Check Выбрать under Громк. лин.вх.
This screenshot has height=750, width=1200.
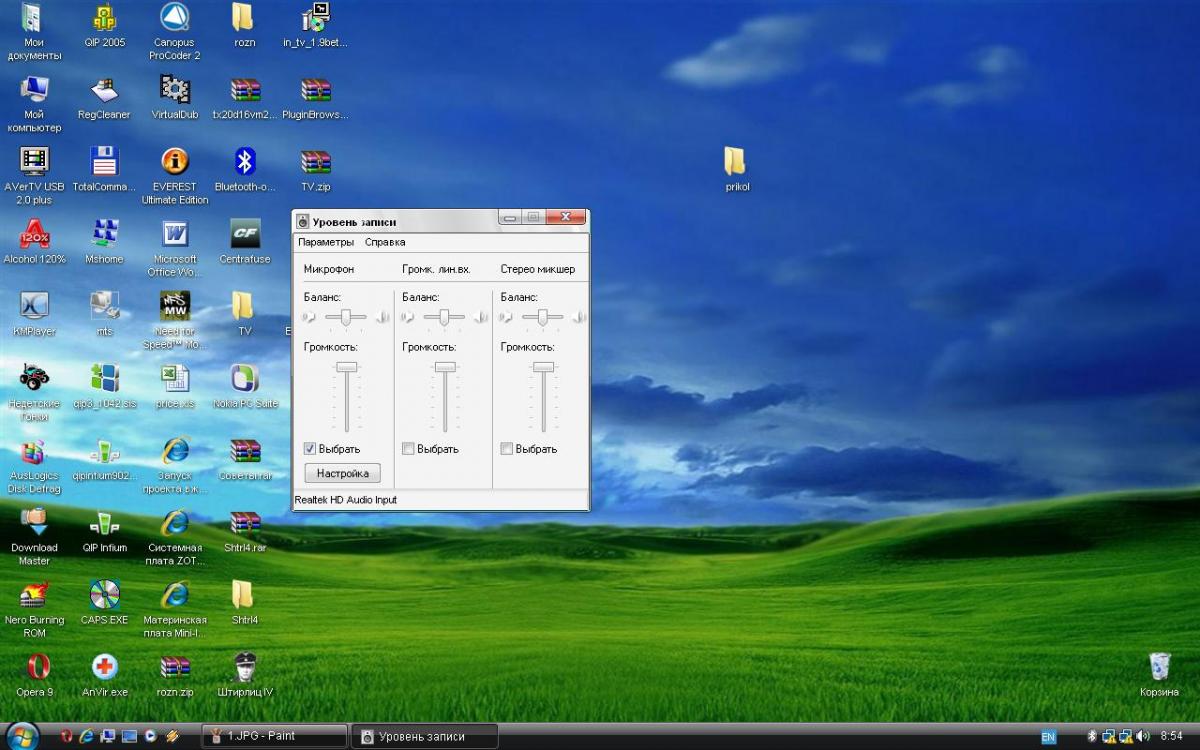point(408,449)
